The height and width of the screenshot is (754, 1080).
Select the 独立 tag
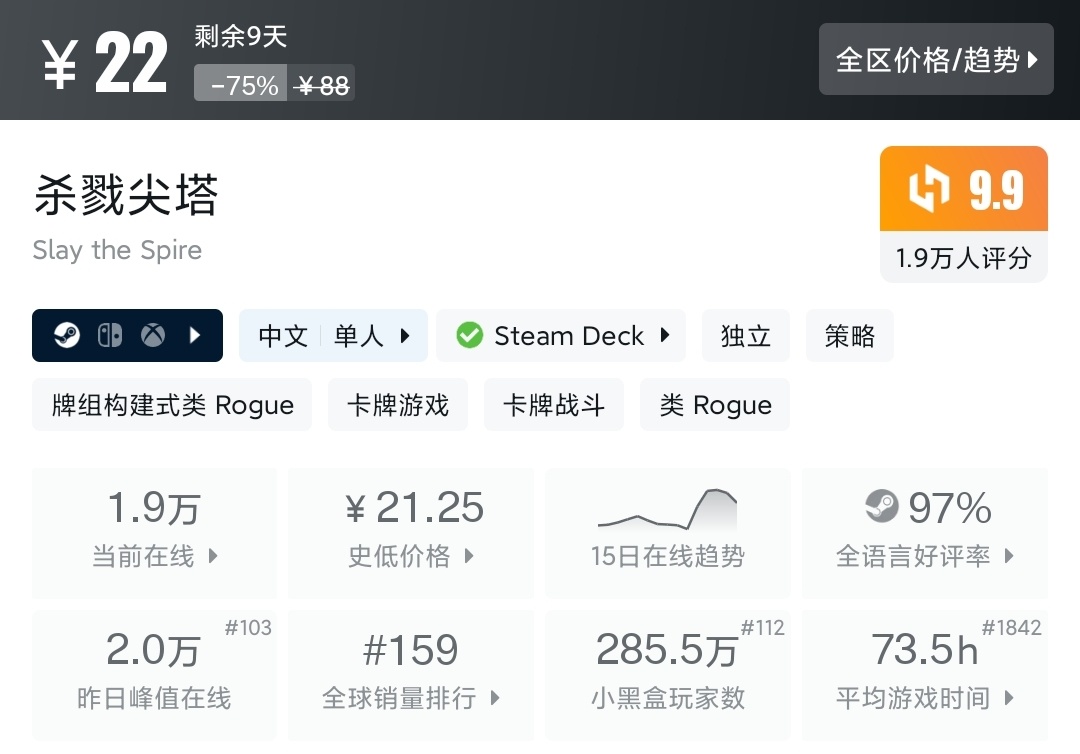(746, 336)
